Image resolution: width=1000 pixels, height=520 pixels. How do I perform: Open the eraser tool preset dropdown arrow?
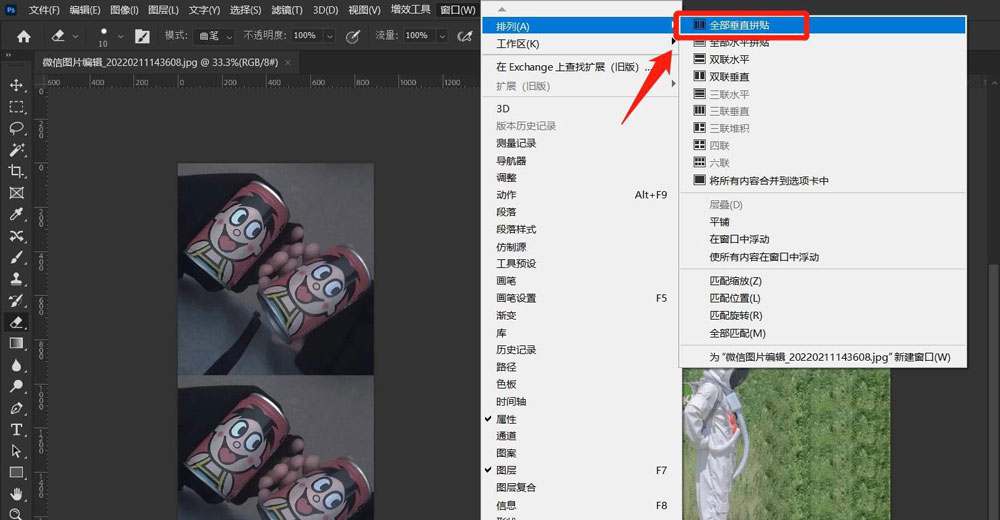point(75,36)
